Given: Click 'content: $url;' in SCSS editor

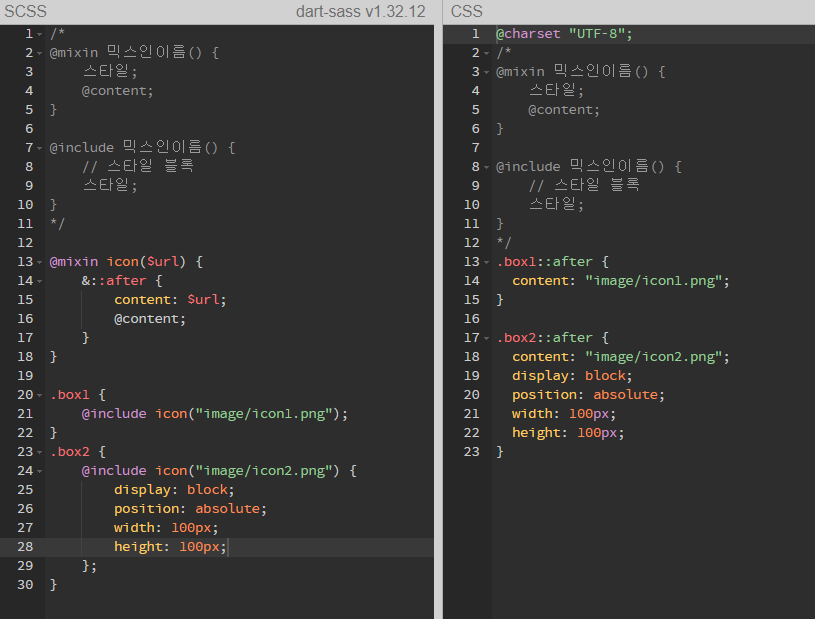Looking at the screenshot, I should (170, 299).
